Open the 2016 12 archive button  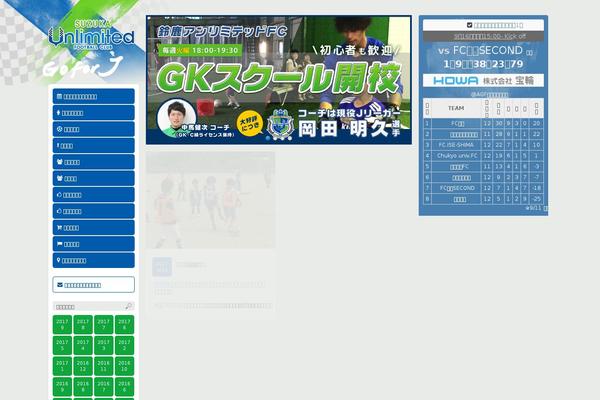click(83, 366)
